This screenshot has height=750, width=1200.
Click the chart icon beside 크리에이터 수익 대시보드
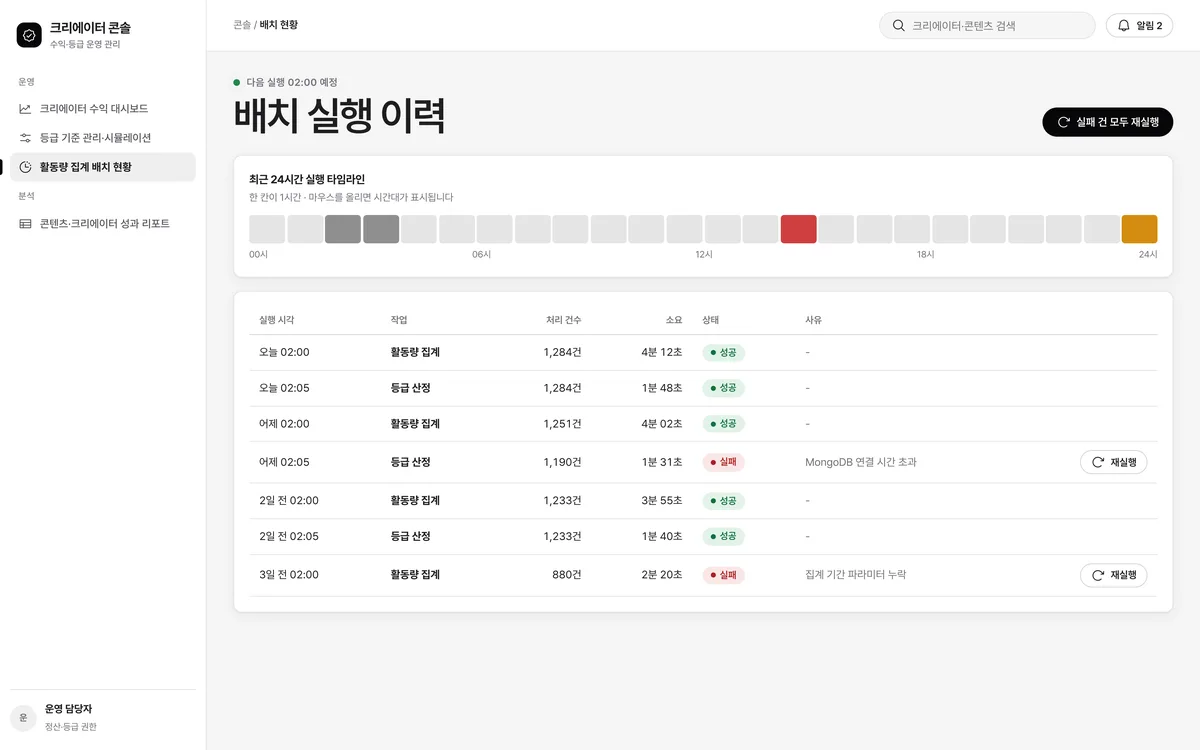point(25,108)
